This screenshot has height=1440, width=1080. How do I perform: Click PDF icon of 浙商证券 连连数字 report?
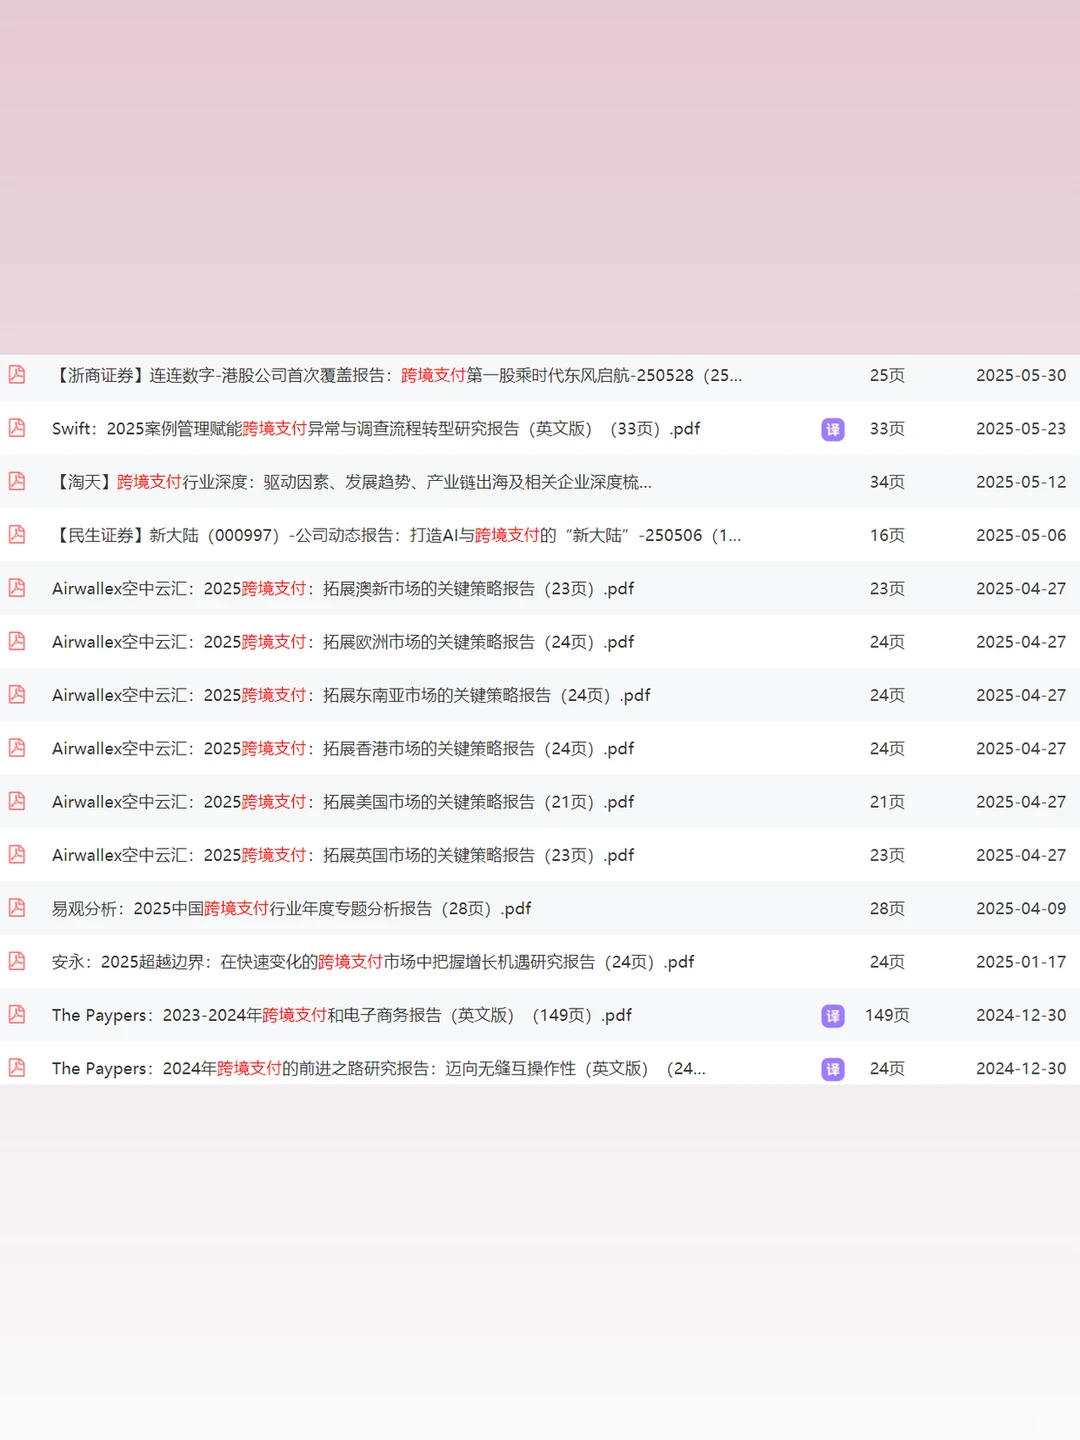tap(17, 375)
